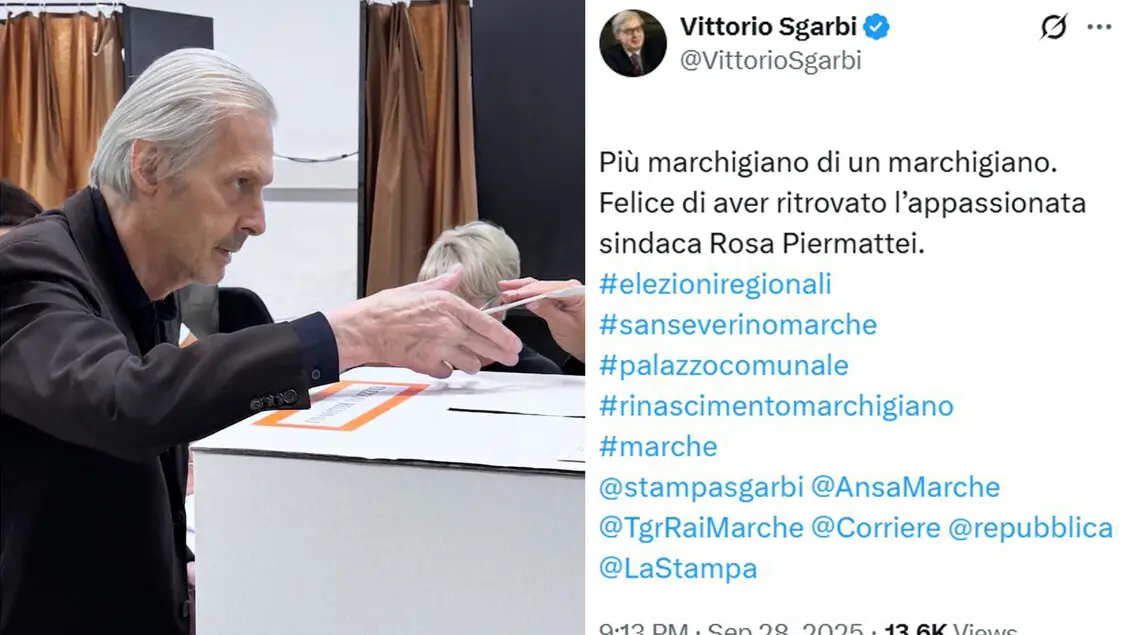Open the #rinascimentomarchigiano hashtag
This screenshot has height=635, width=1129.
click(776, 406)
